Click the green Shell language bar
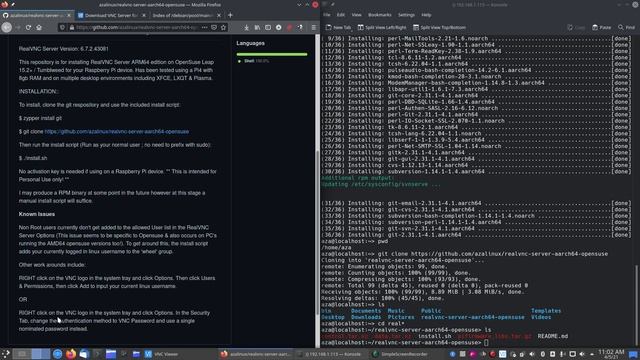640x360 pixels. coord(272,54)
